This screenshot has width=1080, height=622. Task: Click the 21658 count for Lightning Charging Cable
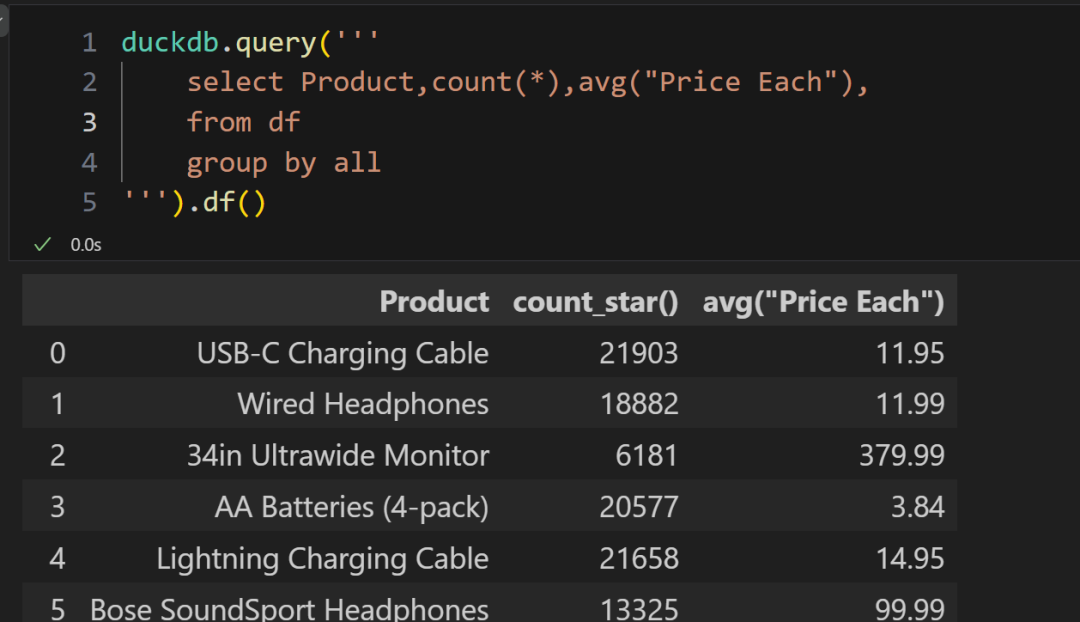[638, 558]
